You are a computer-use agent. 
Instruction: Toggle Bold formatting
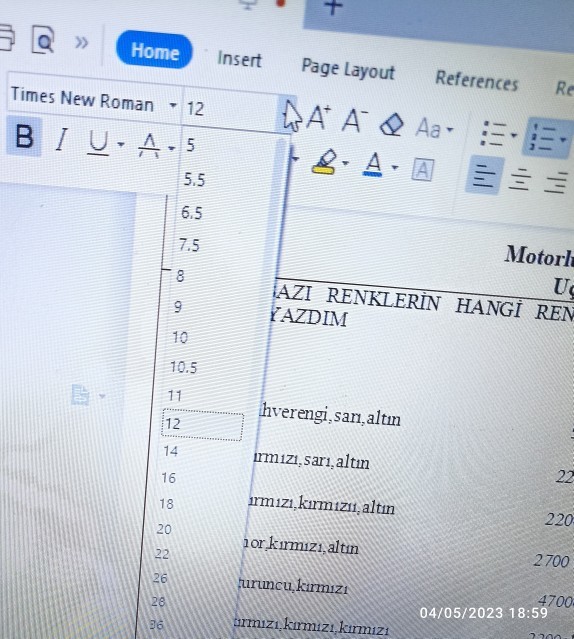(x=24, y=136)
